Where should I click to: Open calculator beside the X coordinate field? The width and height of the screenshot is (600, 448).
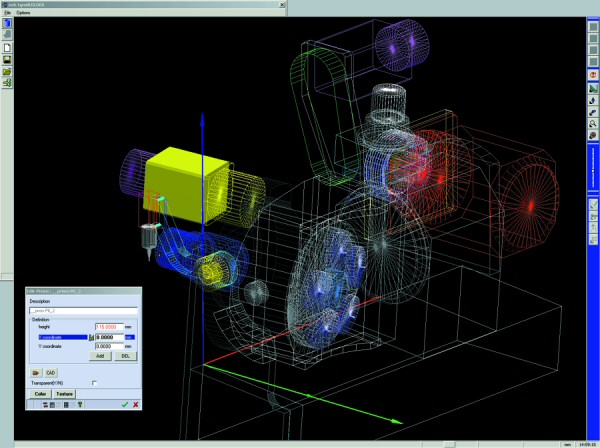pyautogui.click(x=91, y=337)
